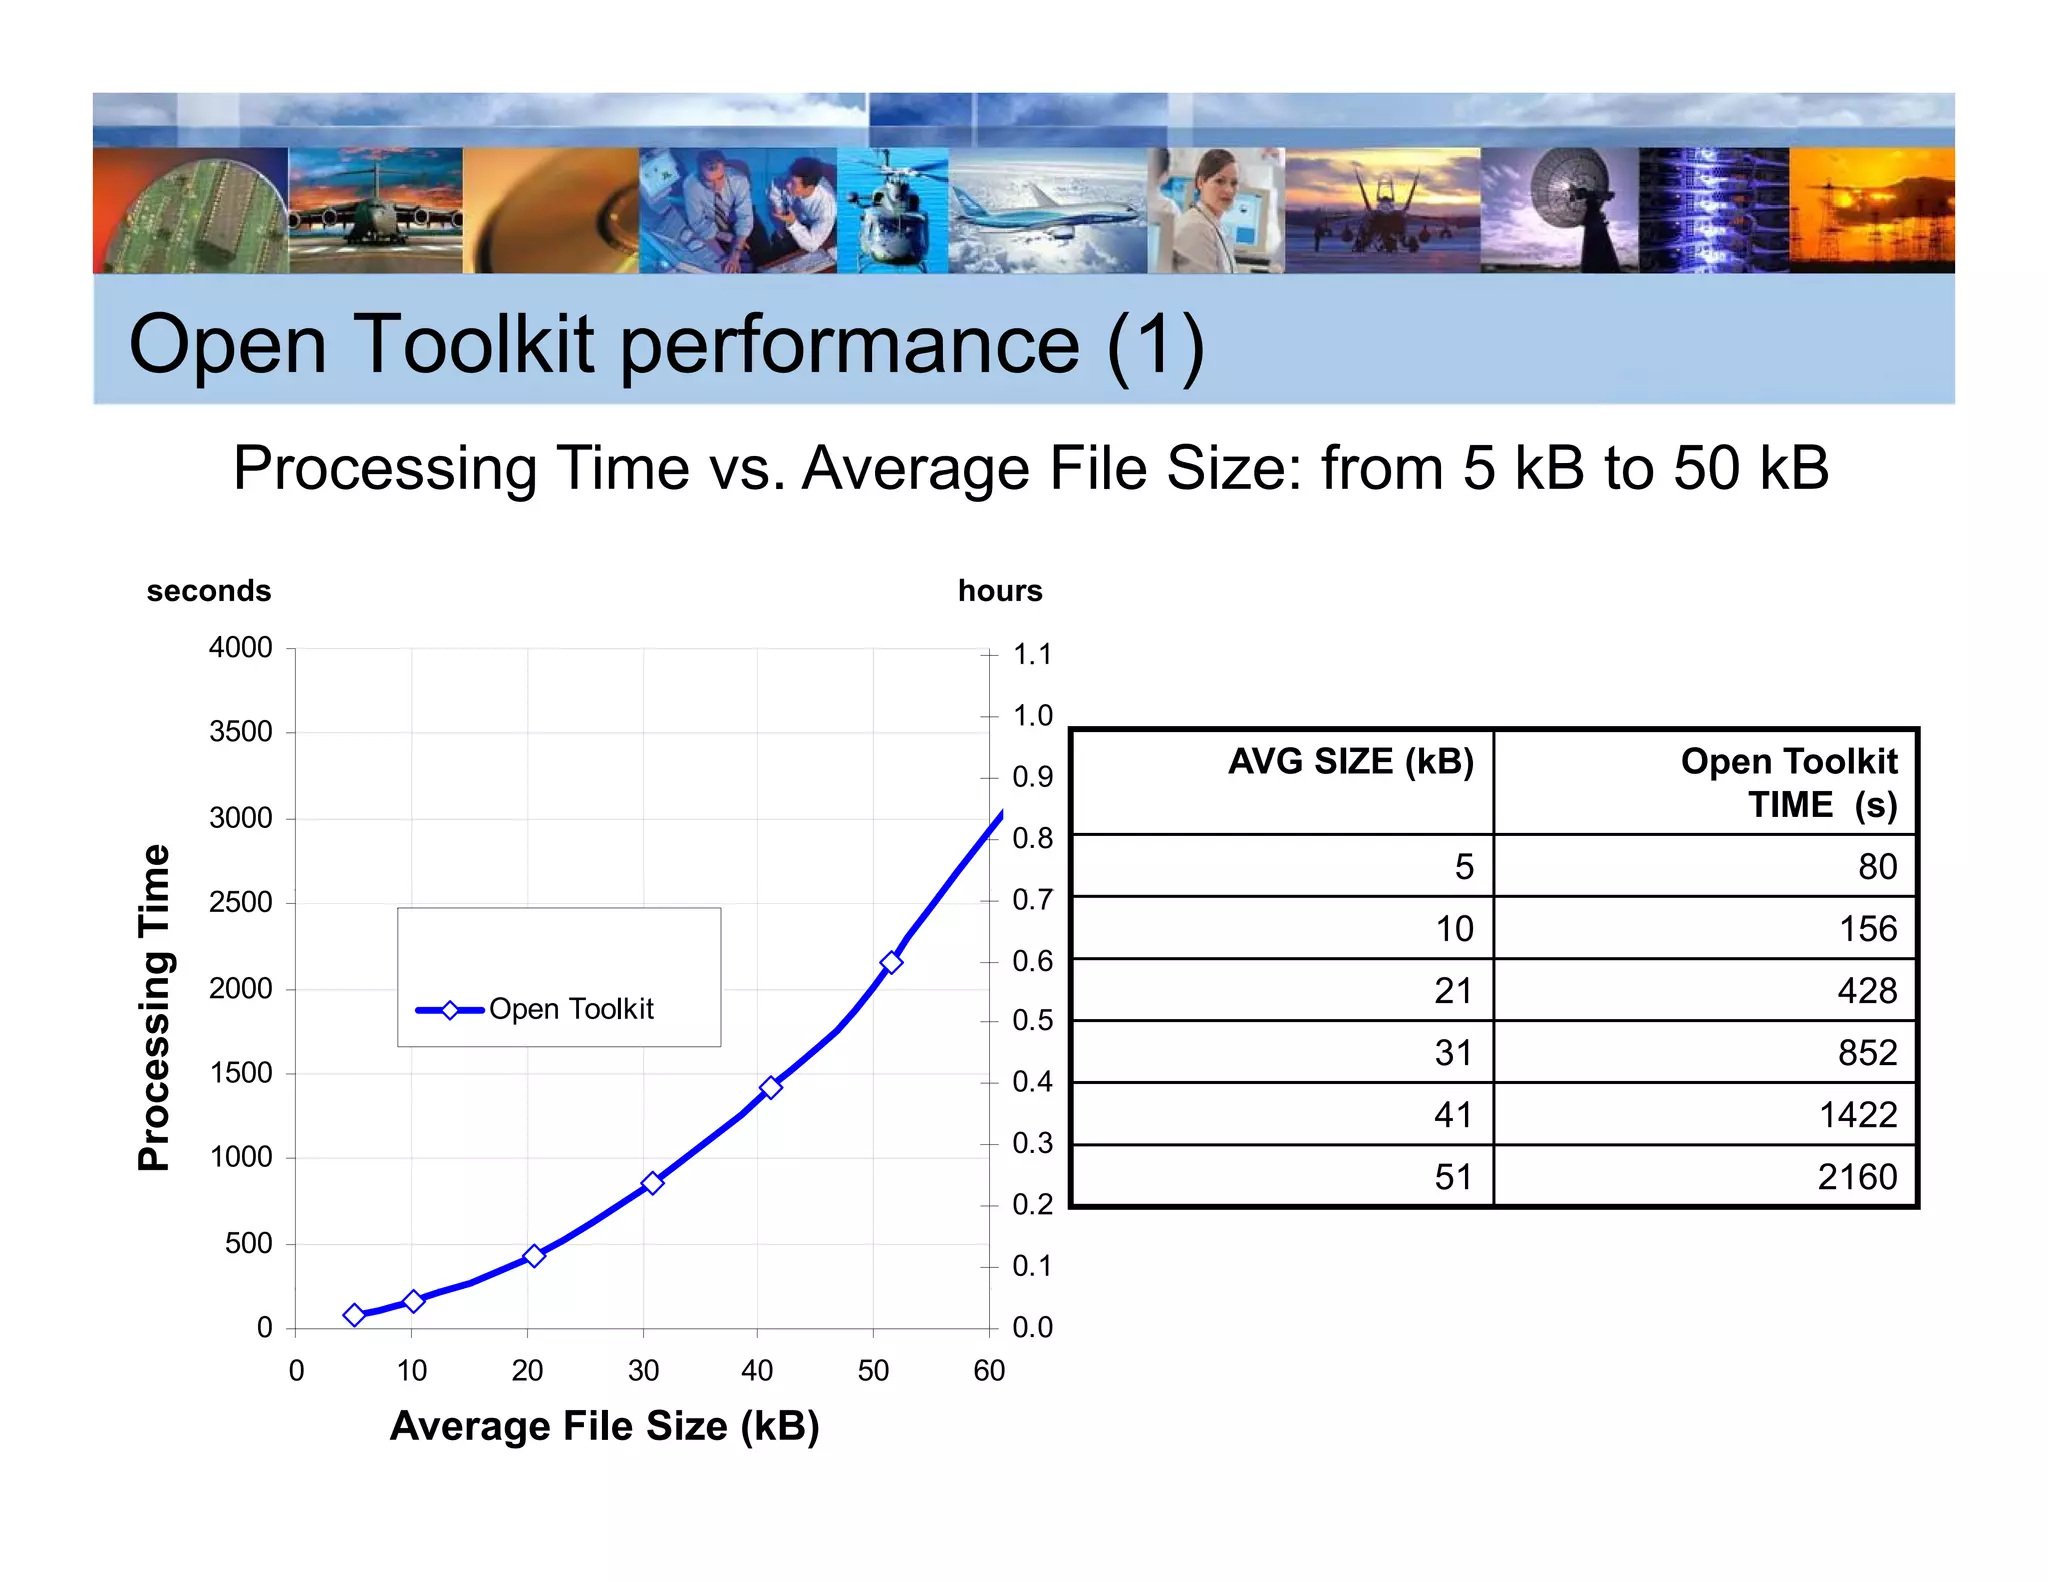The width and height of the screenshot is (2048, 1582).
Task: Select table cell with AVG SIZE 10
Action: [x=1283, y=928]
